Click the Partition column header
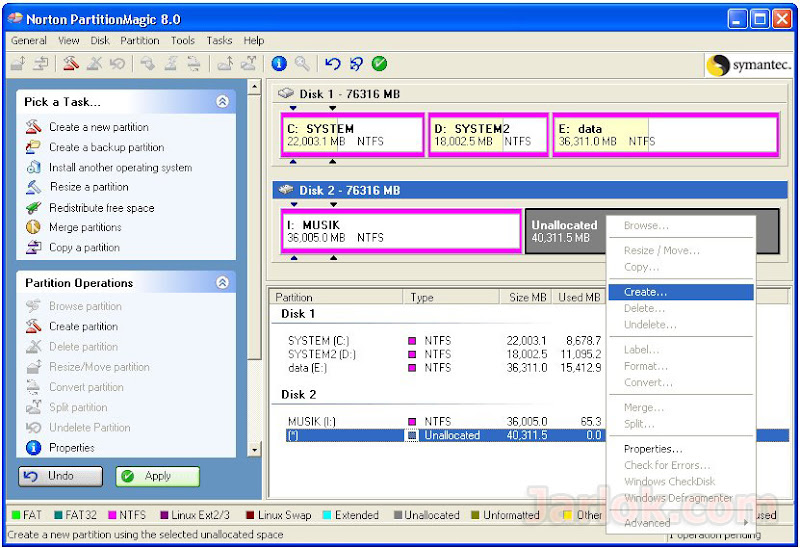Viewport: 800px width, 548px height. point(337,297)
